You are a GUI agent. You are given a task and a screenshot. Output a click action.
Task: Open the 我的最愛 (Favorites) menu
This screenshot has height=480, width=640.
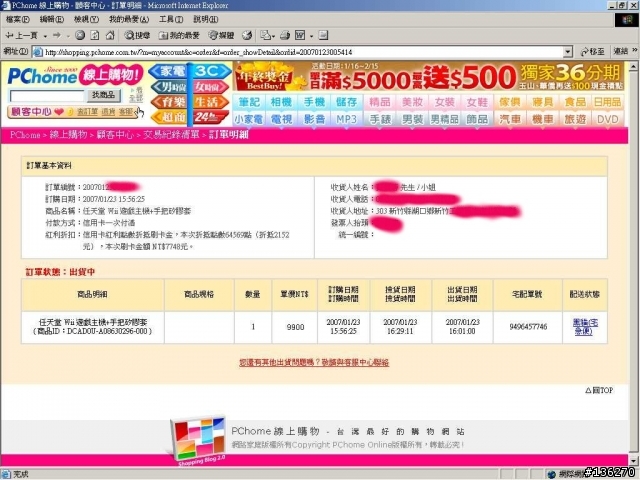(129, 19)
